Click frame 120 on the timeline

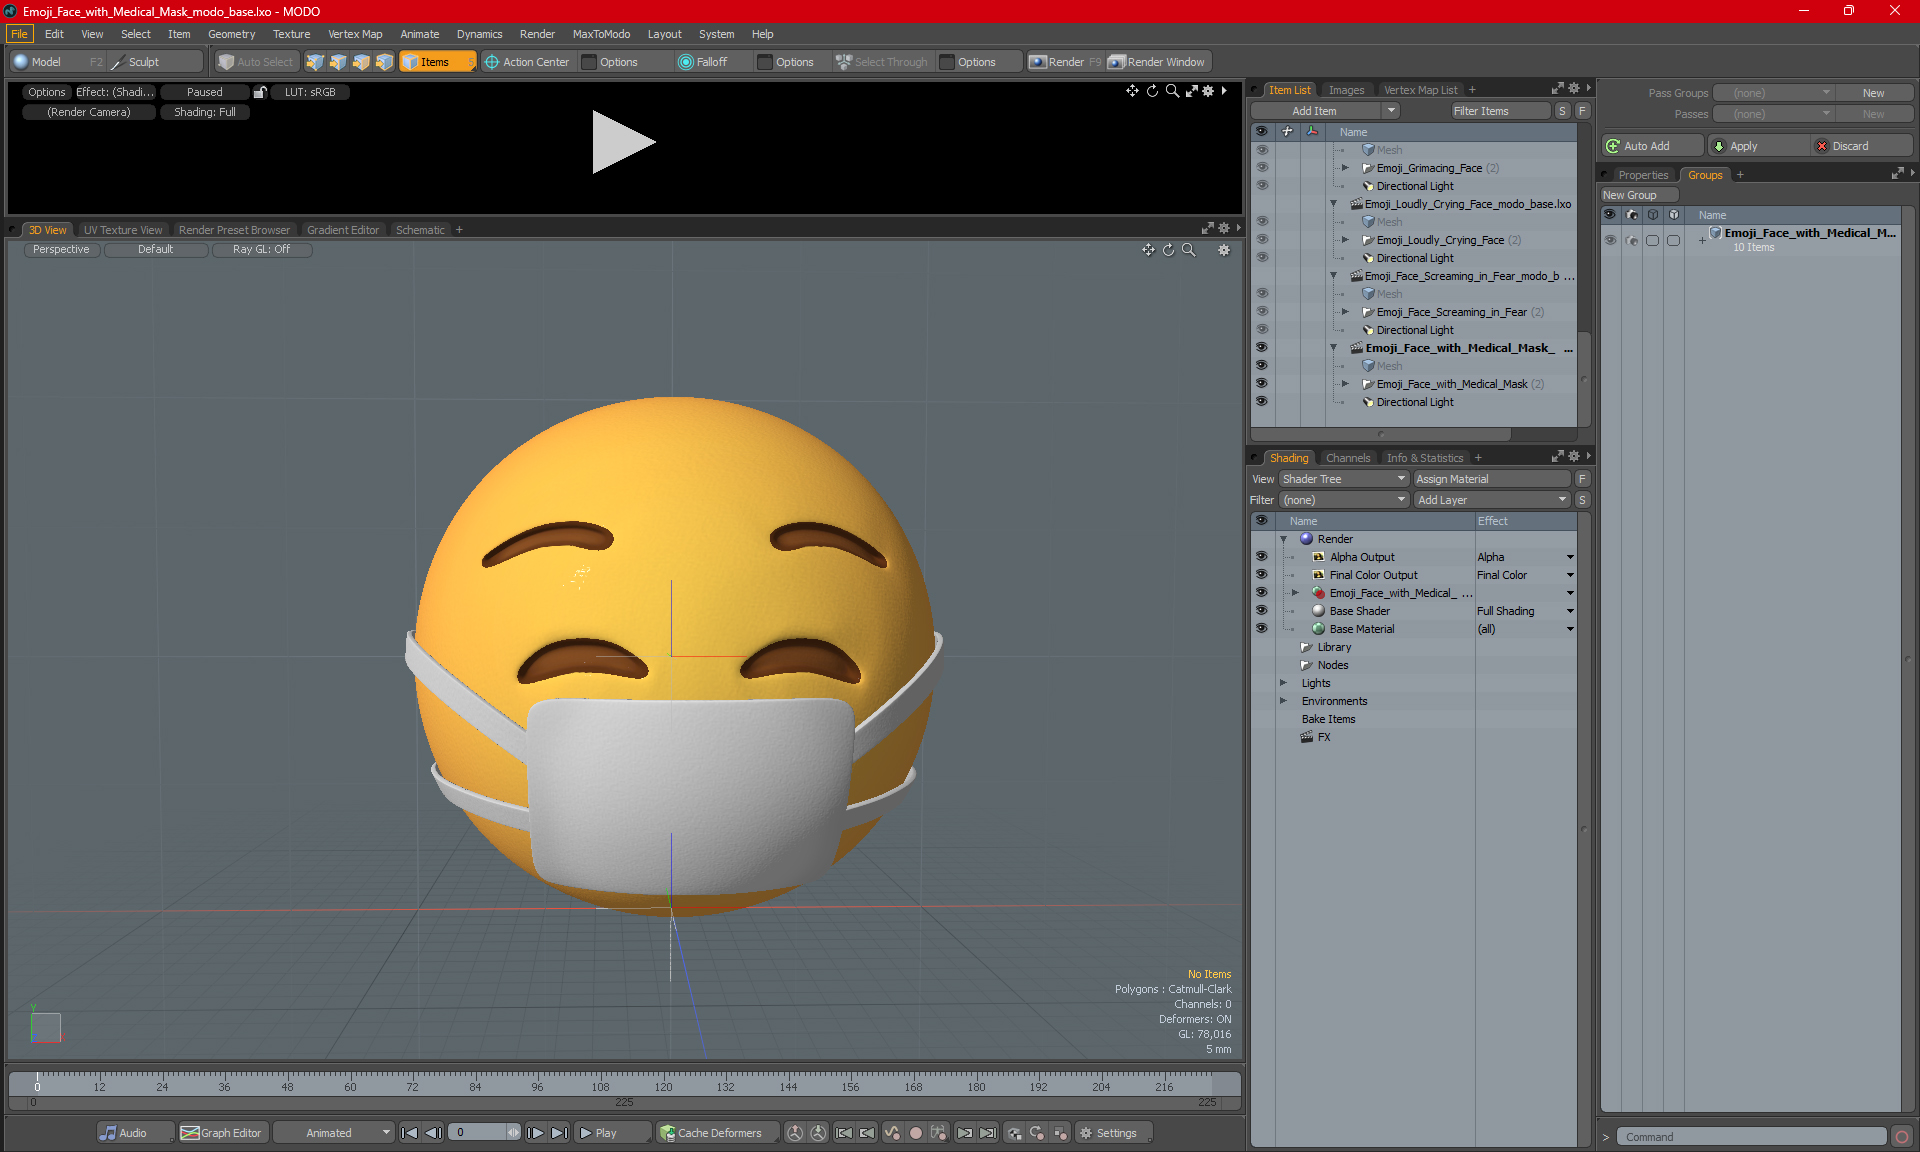click(663, 1082)
